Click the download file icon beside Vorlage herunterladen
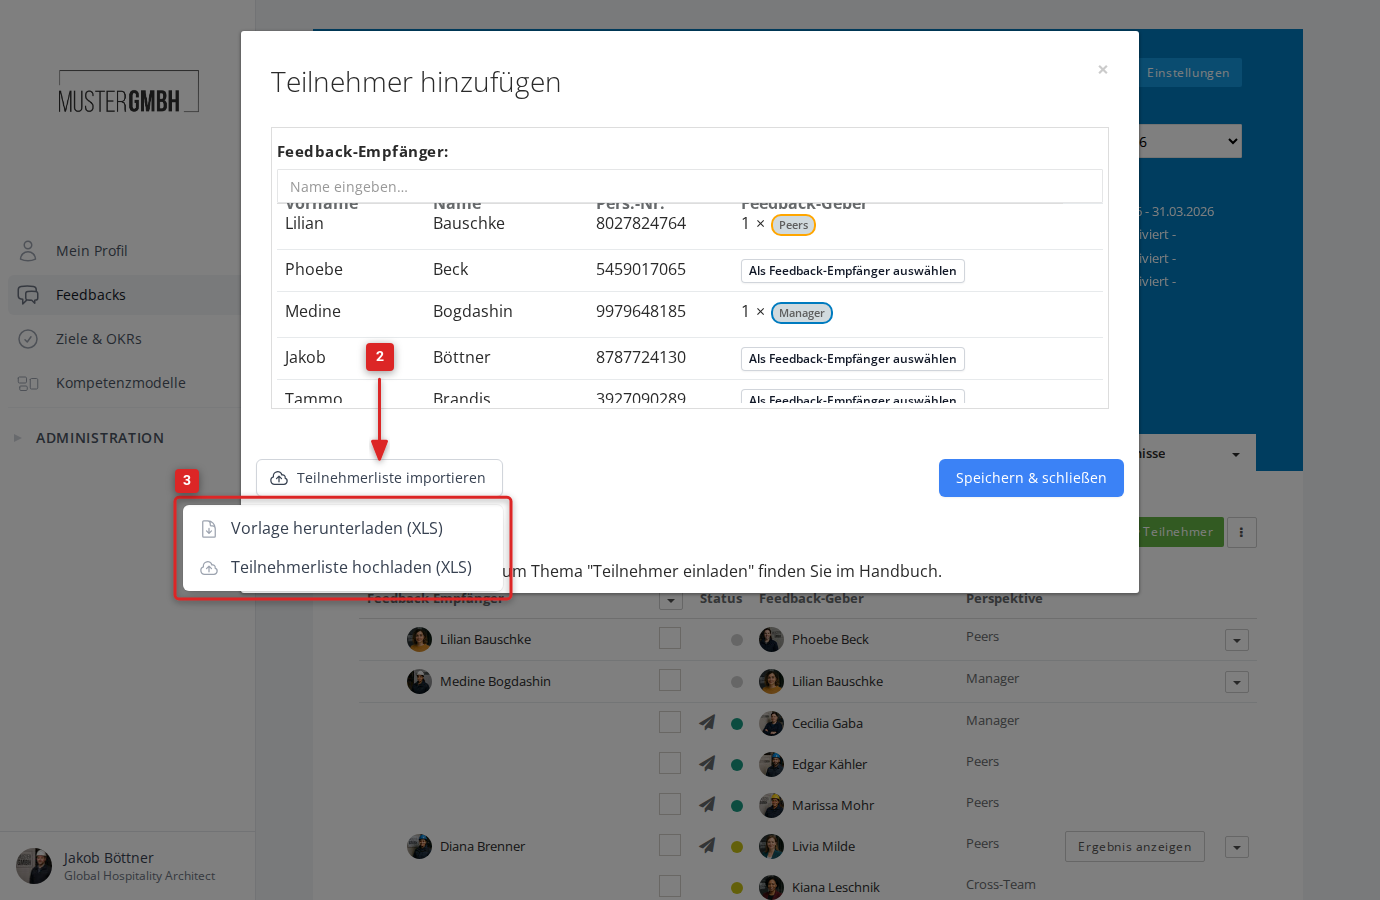The image size is (1380, 900). (x=209, y=529)
